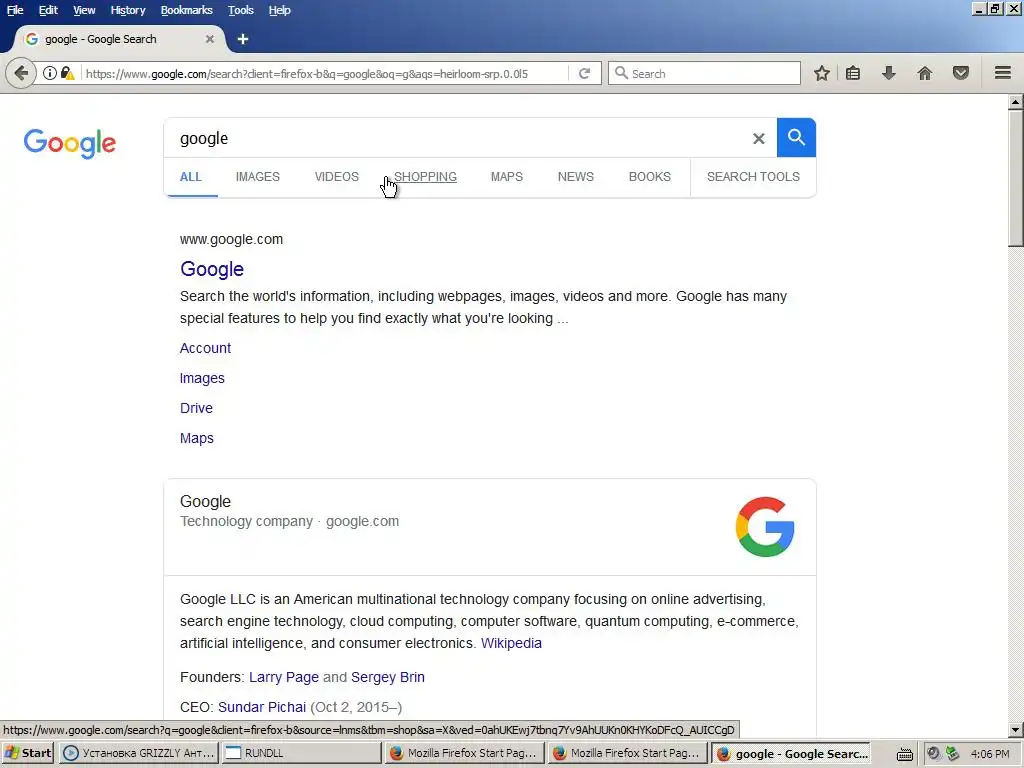Open the Account sitelink
The image size is (1024, 768).
[x=206, y=348]
